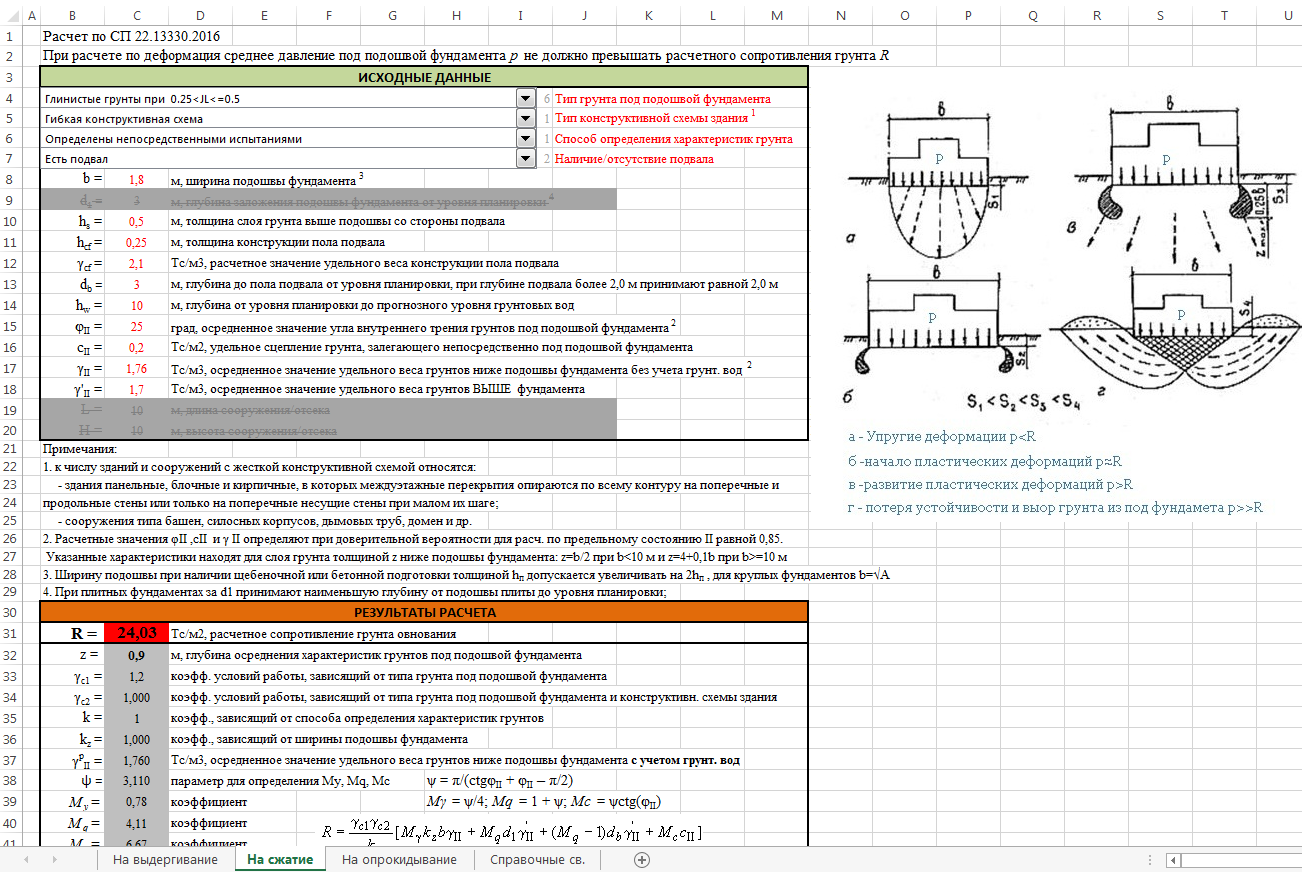The height and width of the screenshot is (872, 1302).
Task: Select row 8 header
Action: click(x=10, y=179)
